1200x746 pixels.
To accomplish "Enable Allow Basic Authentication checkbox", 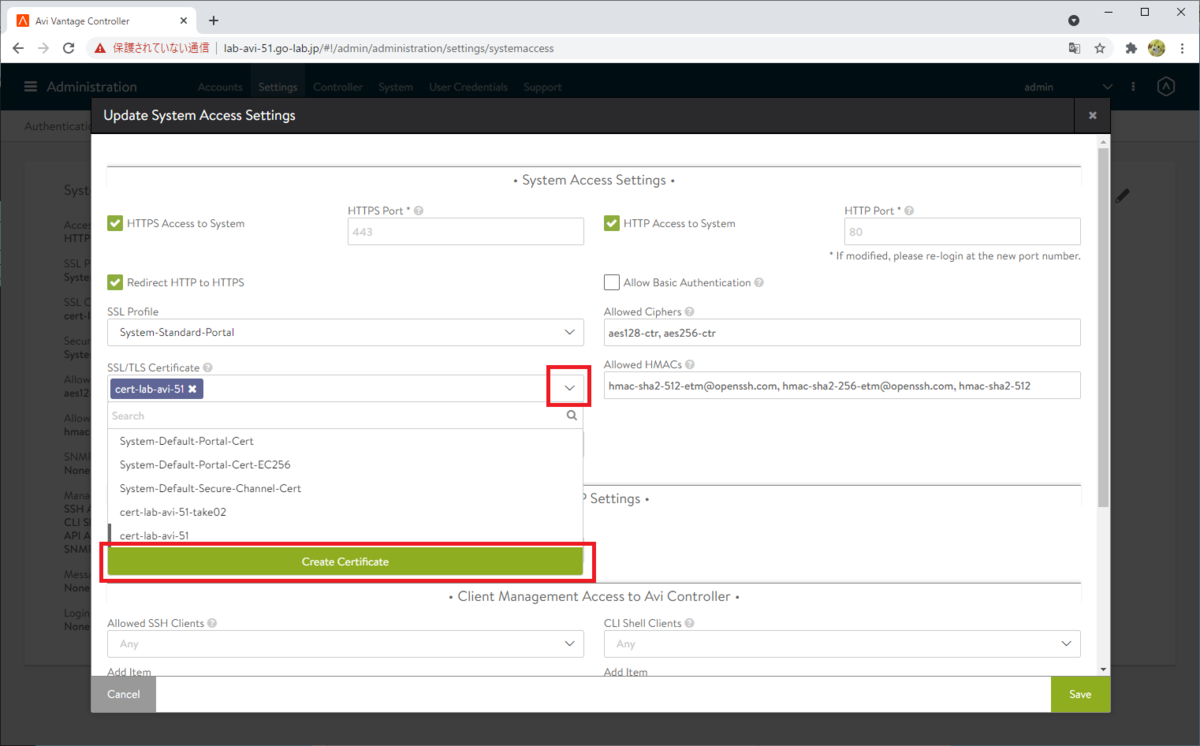I will tap(612, 282).
